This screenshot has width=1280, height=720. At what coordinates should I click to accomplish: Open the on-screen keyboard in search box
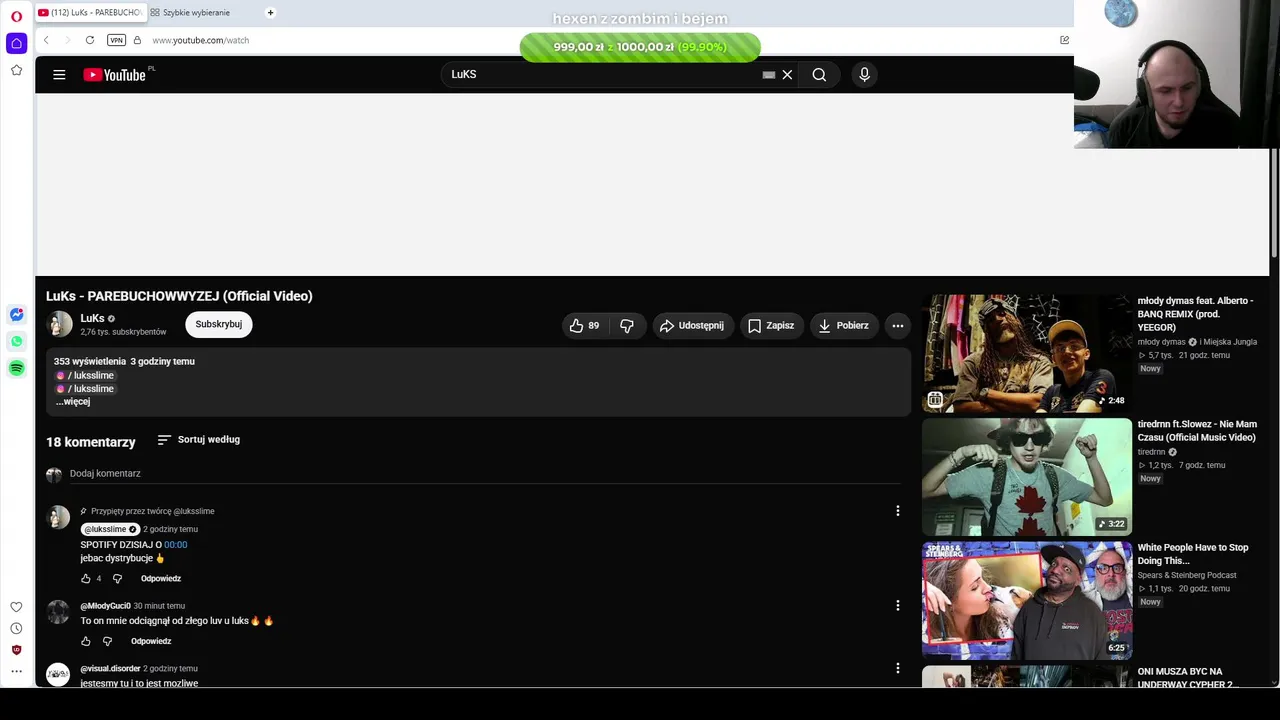click(768, 74)
